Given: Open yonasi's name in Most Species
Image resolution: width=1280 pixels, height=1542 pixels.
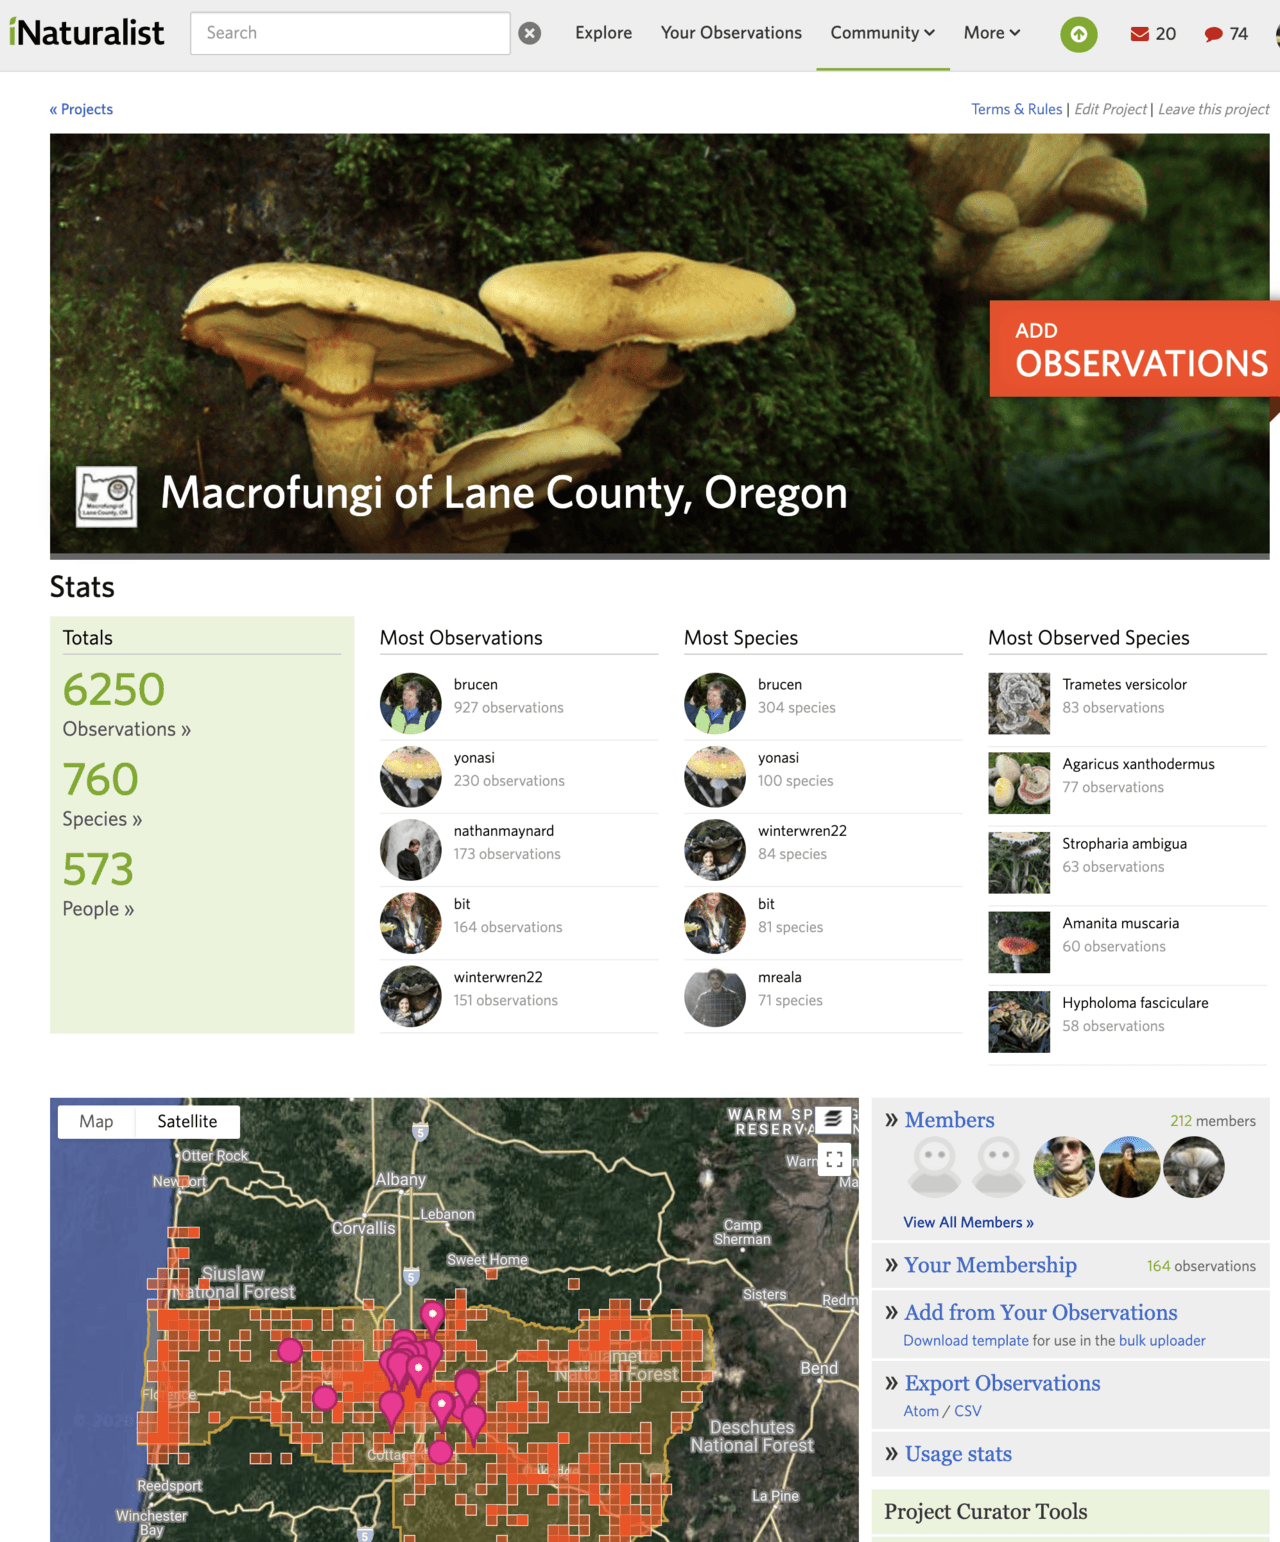Looking at the screenshot, I should [x=778, y=758].
